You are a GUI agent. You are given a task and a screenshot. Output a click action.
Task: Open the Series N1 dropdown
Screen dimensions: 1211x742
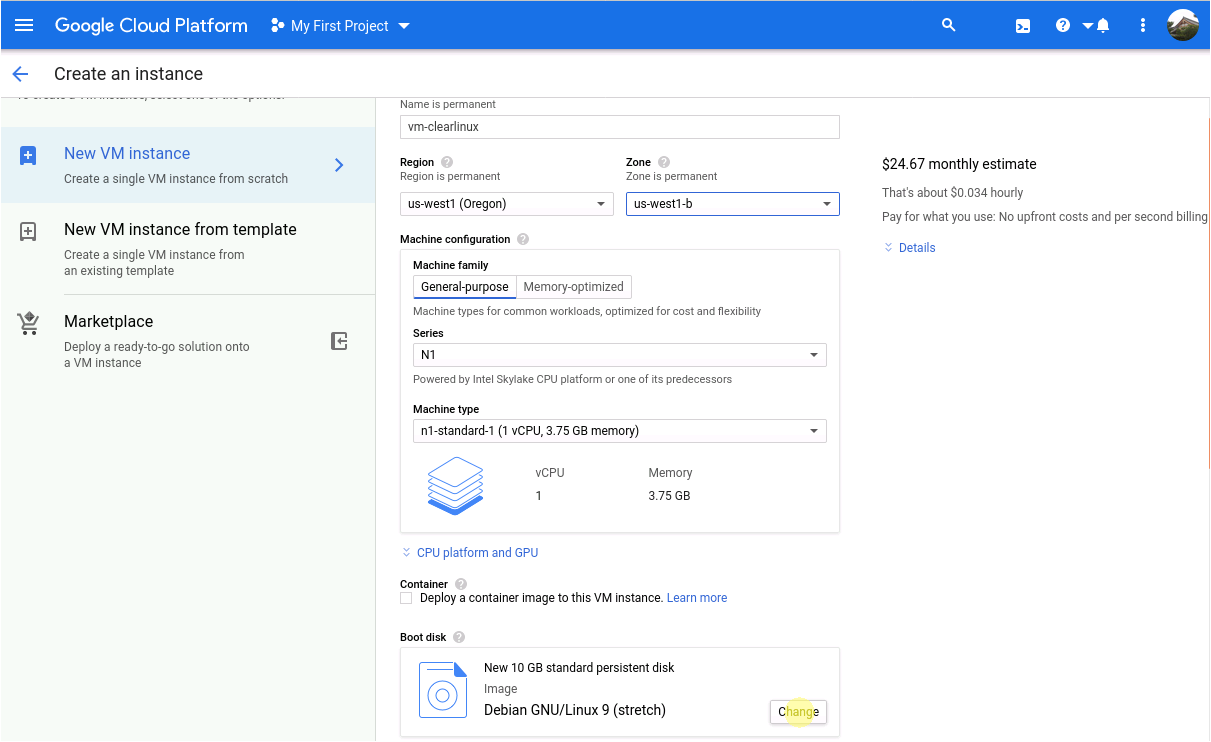click(620, 355)
